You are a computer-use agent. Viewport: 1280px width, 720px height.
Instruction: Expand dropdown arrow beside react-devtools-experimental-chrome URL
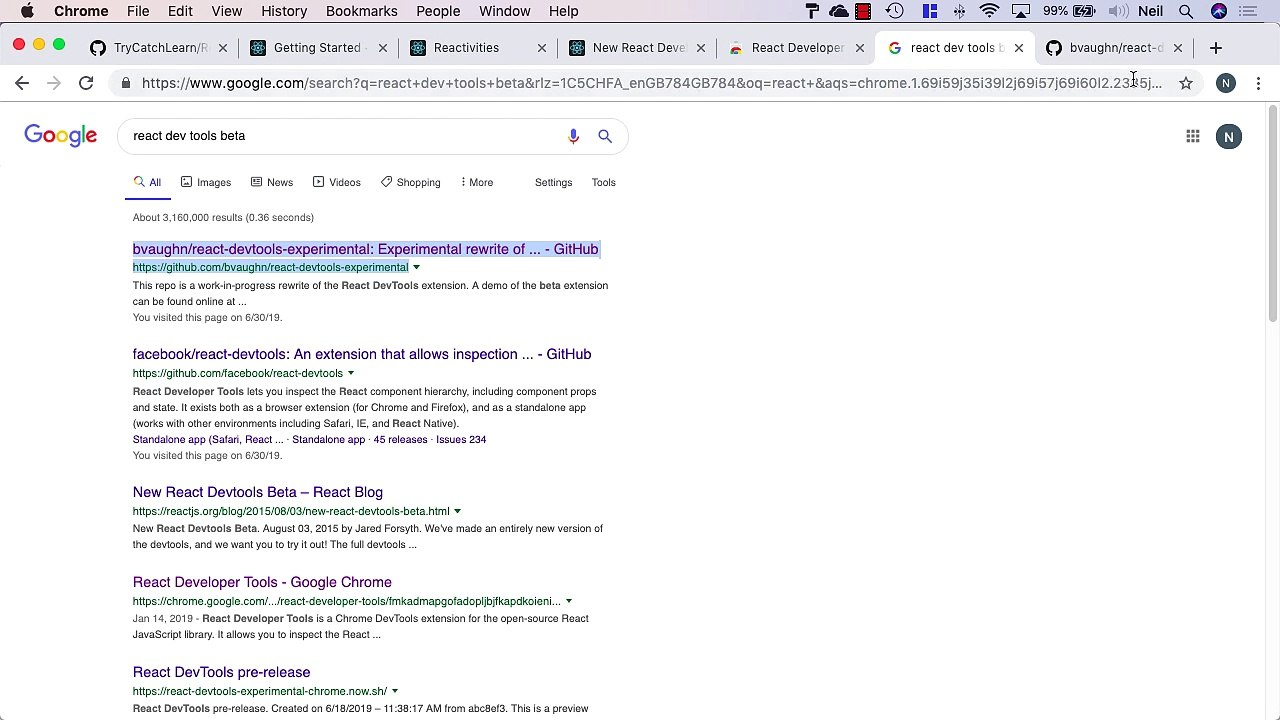[394, 692]
